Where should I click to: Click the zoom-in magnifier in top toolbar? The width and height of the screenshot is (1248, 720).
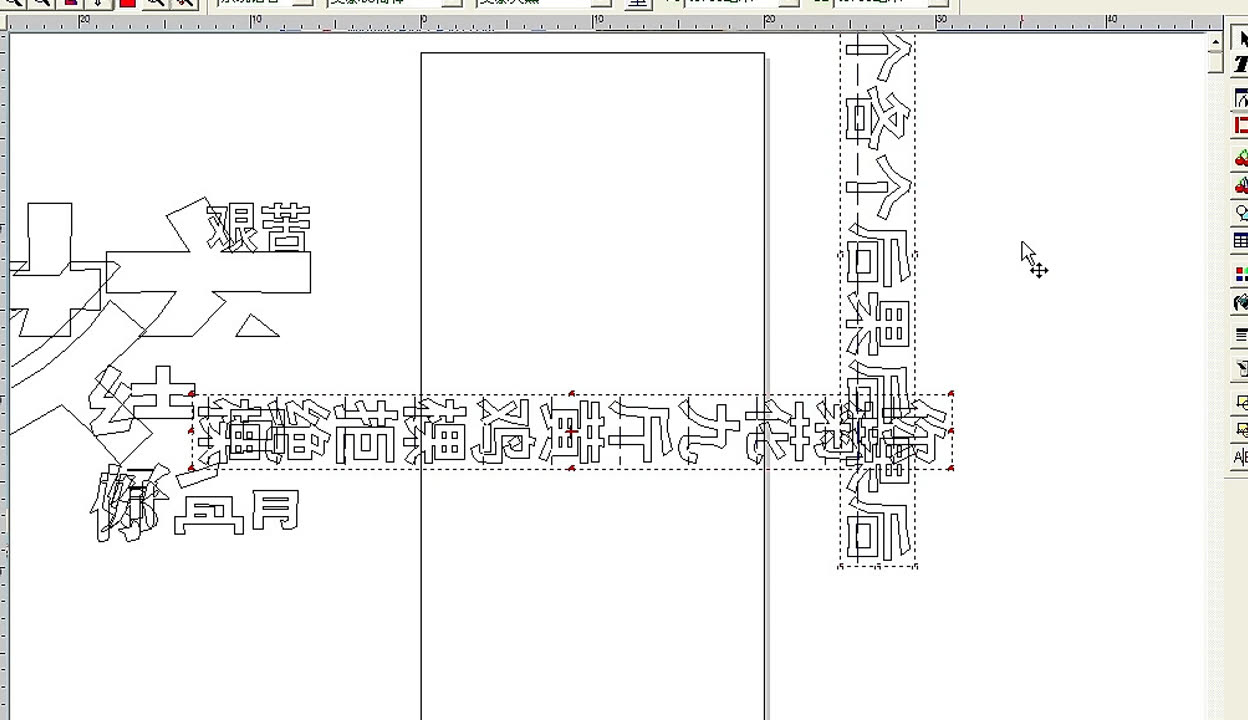pos(14,3)
